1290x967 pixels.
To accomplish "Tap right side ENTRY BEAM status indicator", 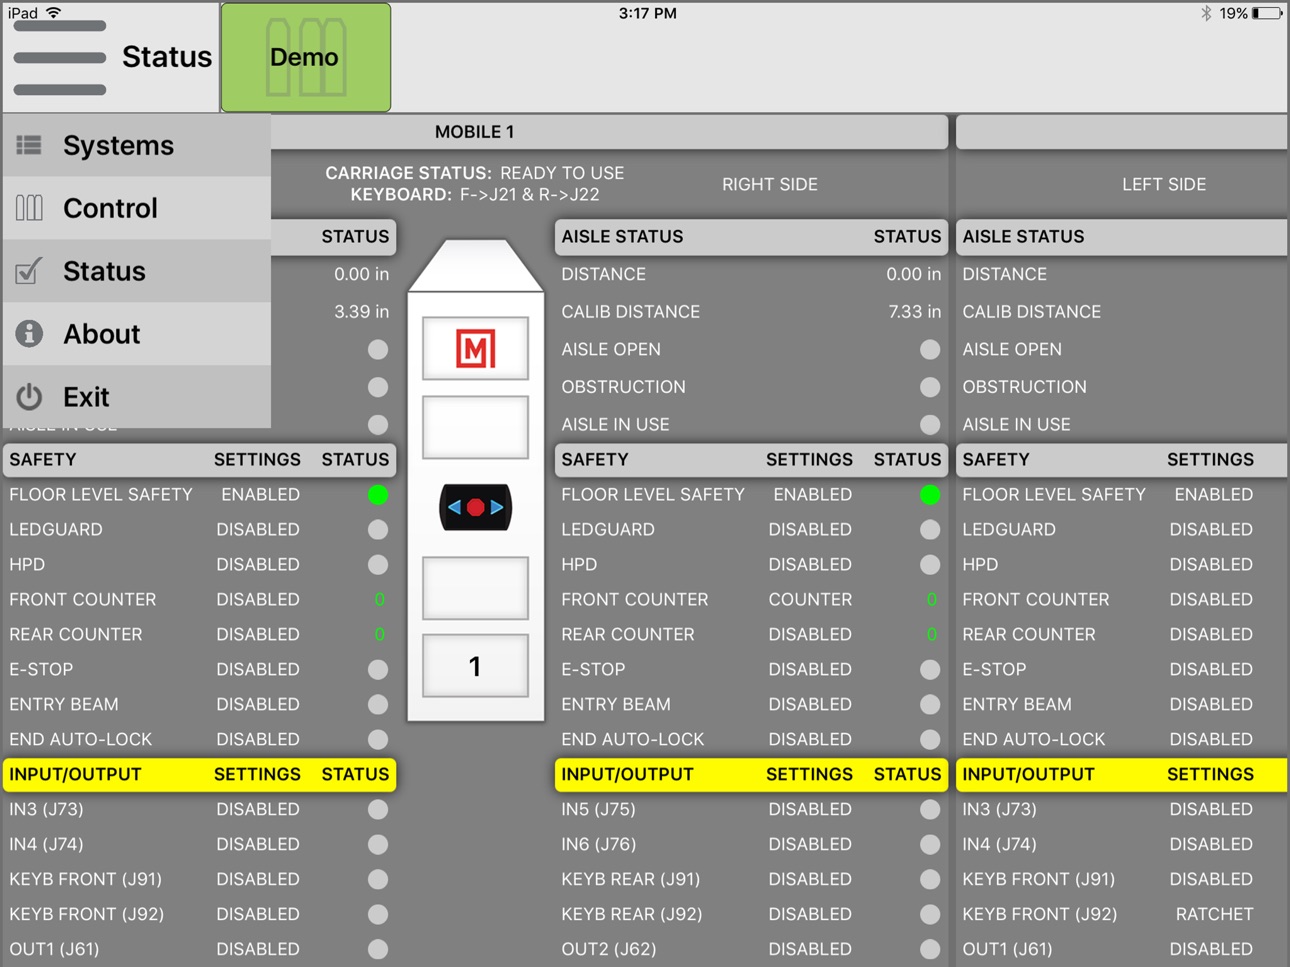I will pos(930,704).
